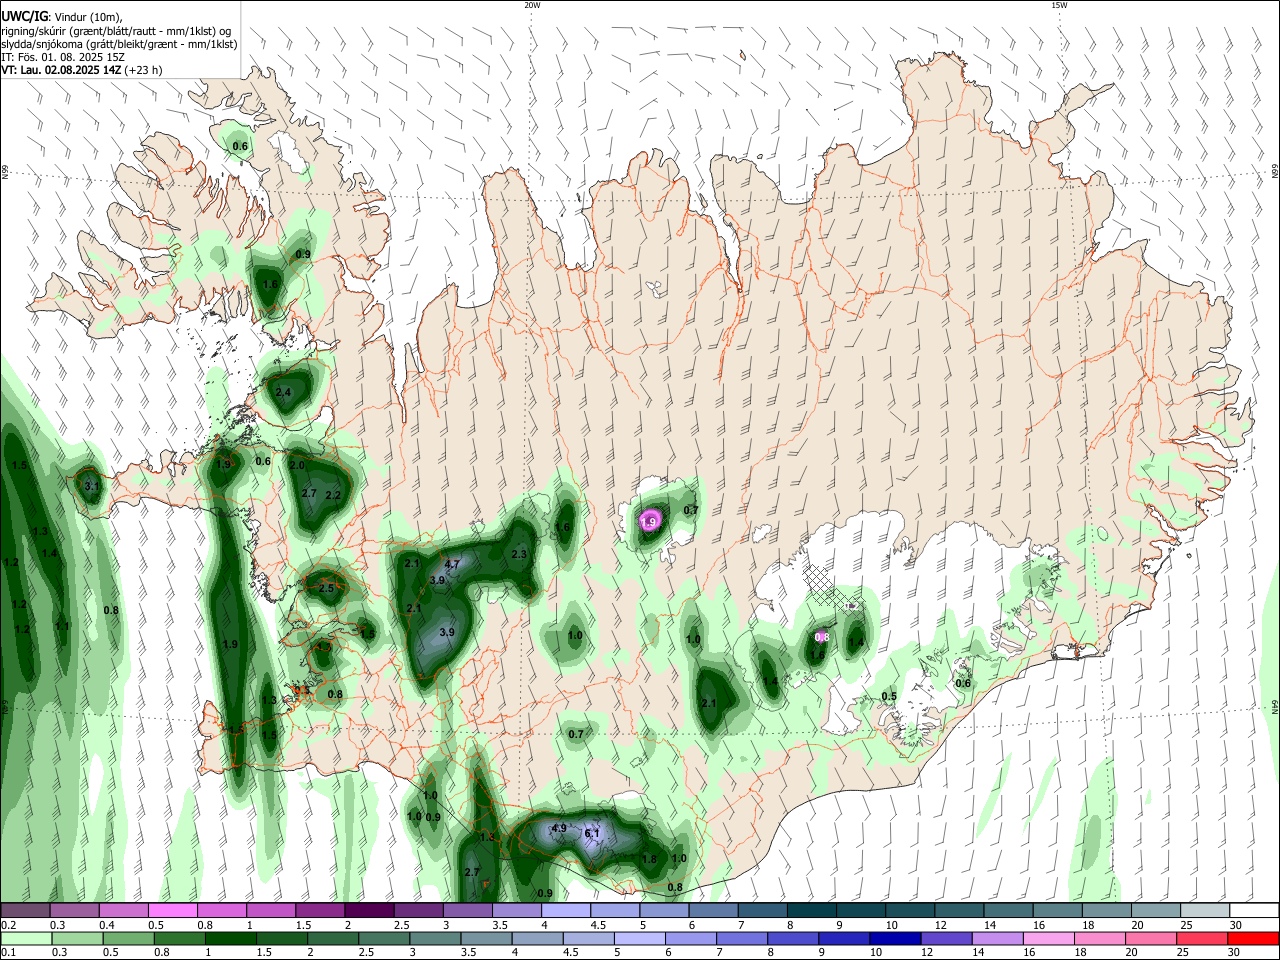Screen dimensions: 1280x960
Task: Pick the white snow legend swatch labeled 30
Action: tap(1254, 911)
